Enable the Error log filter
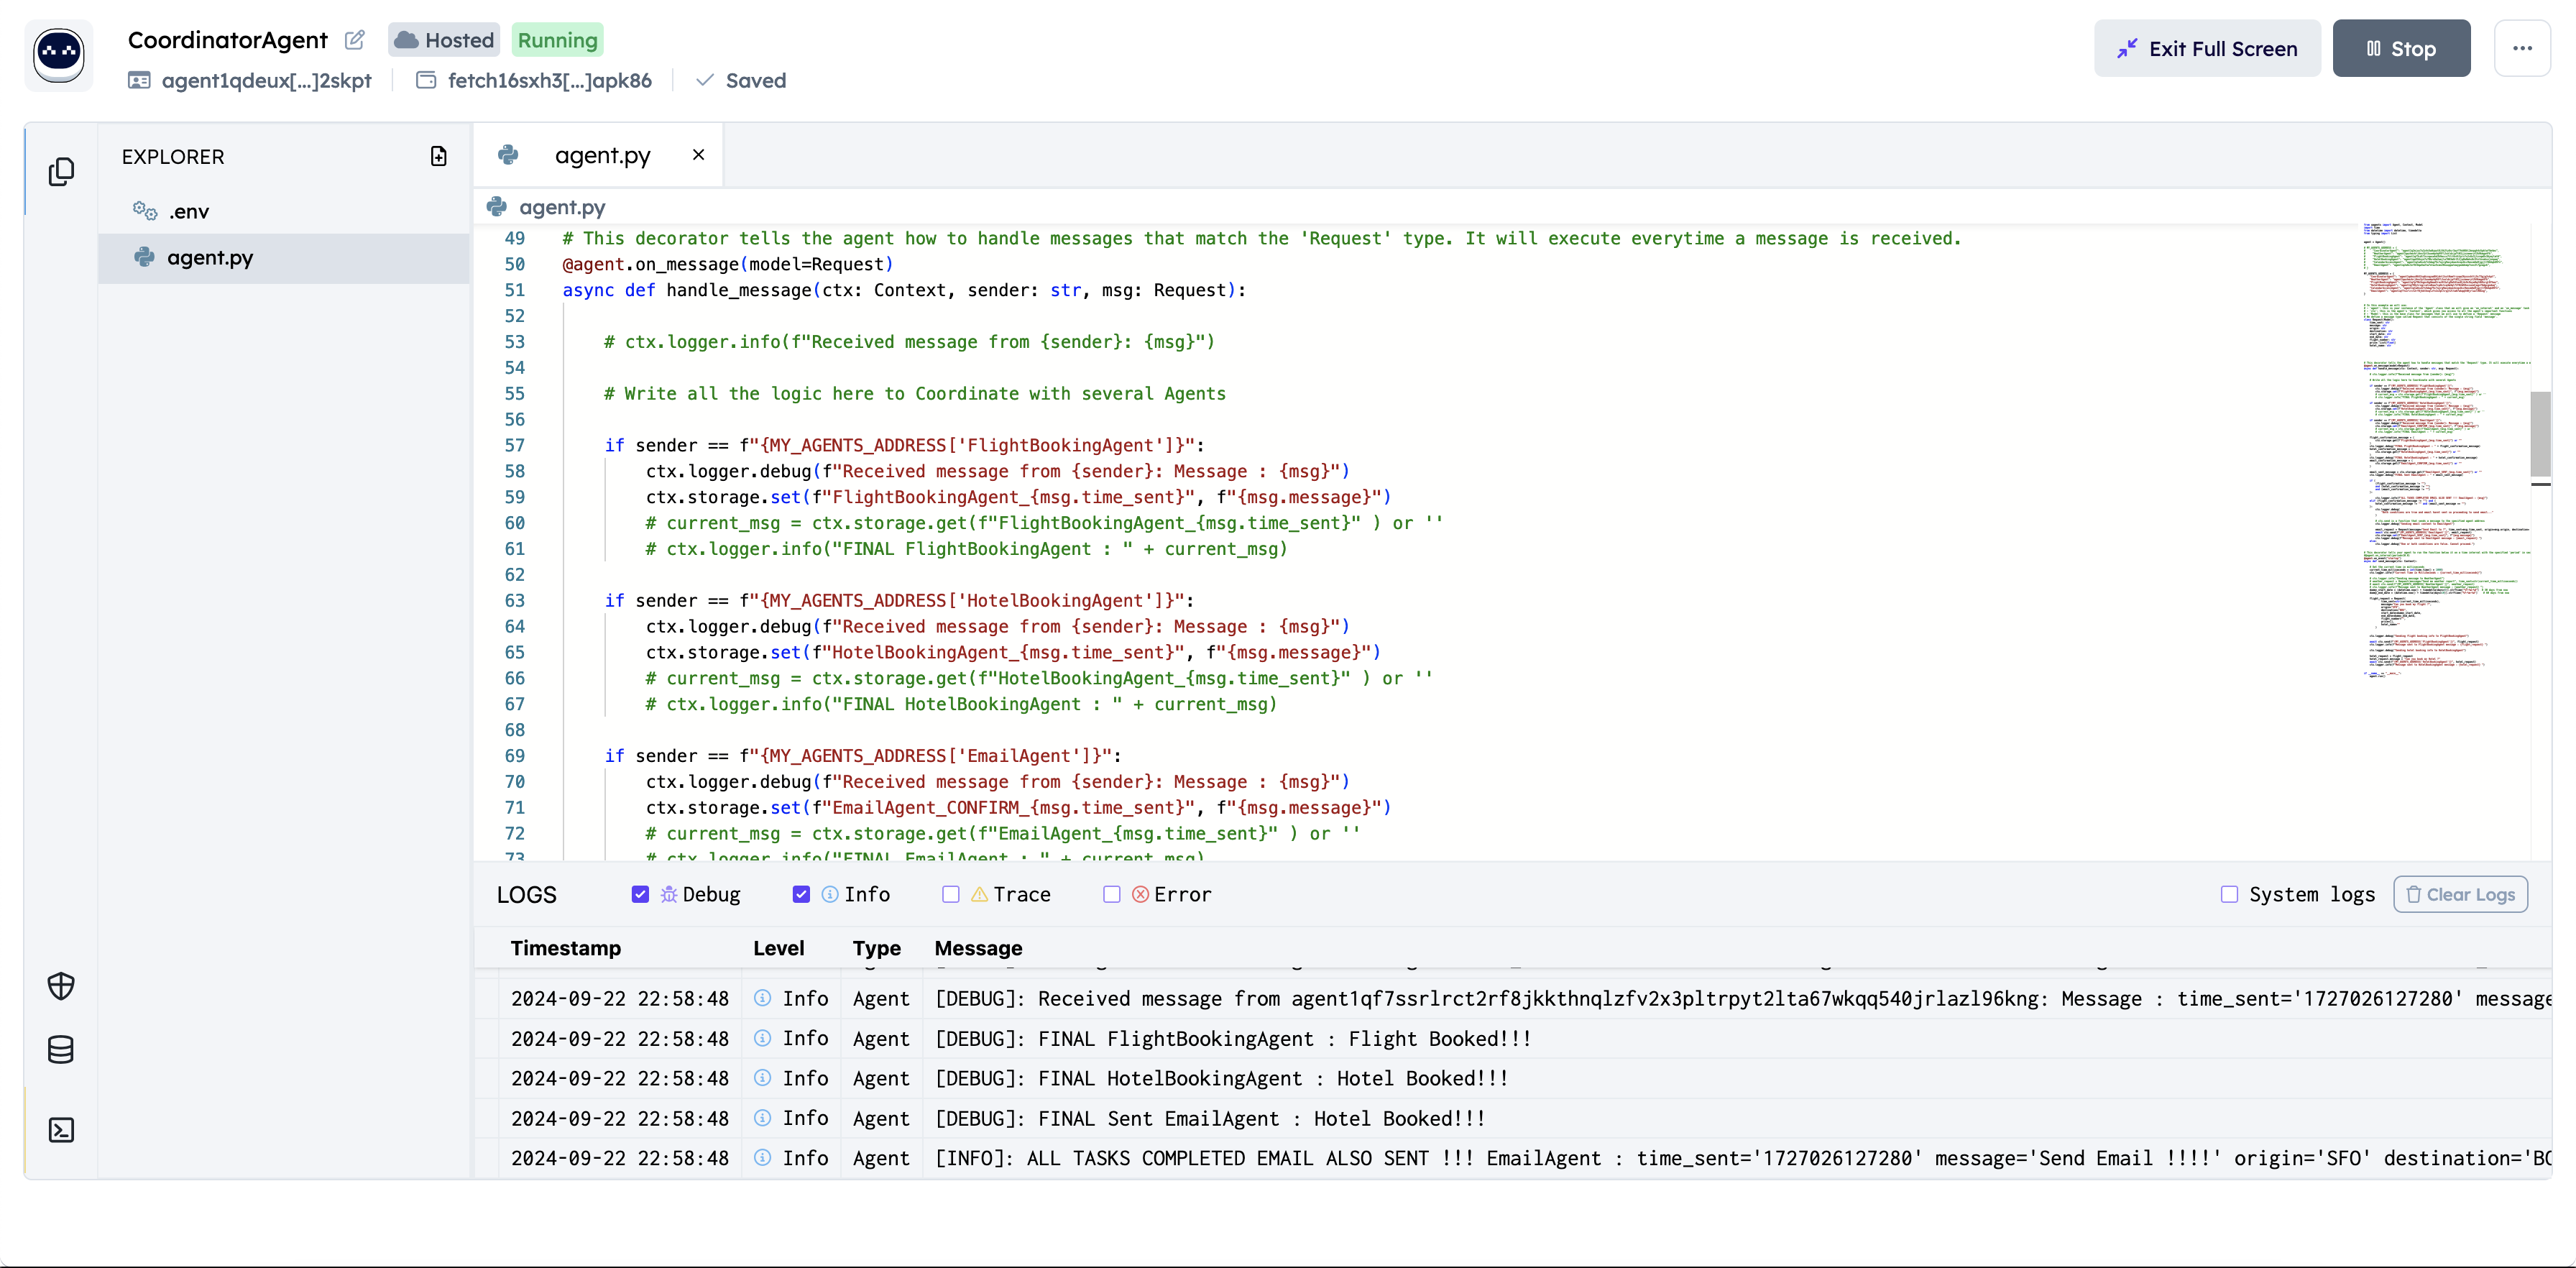Screen dimensions: 2576x1268 (x=1111, y=894)
